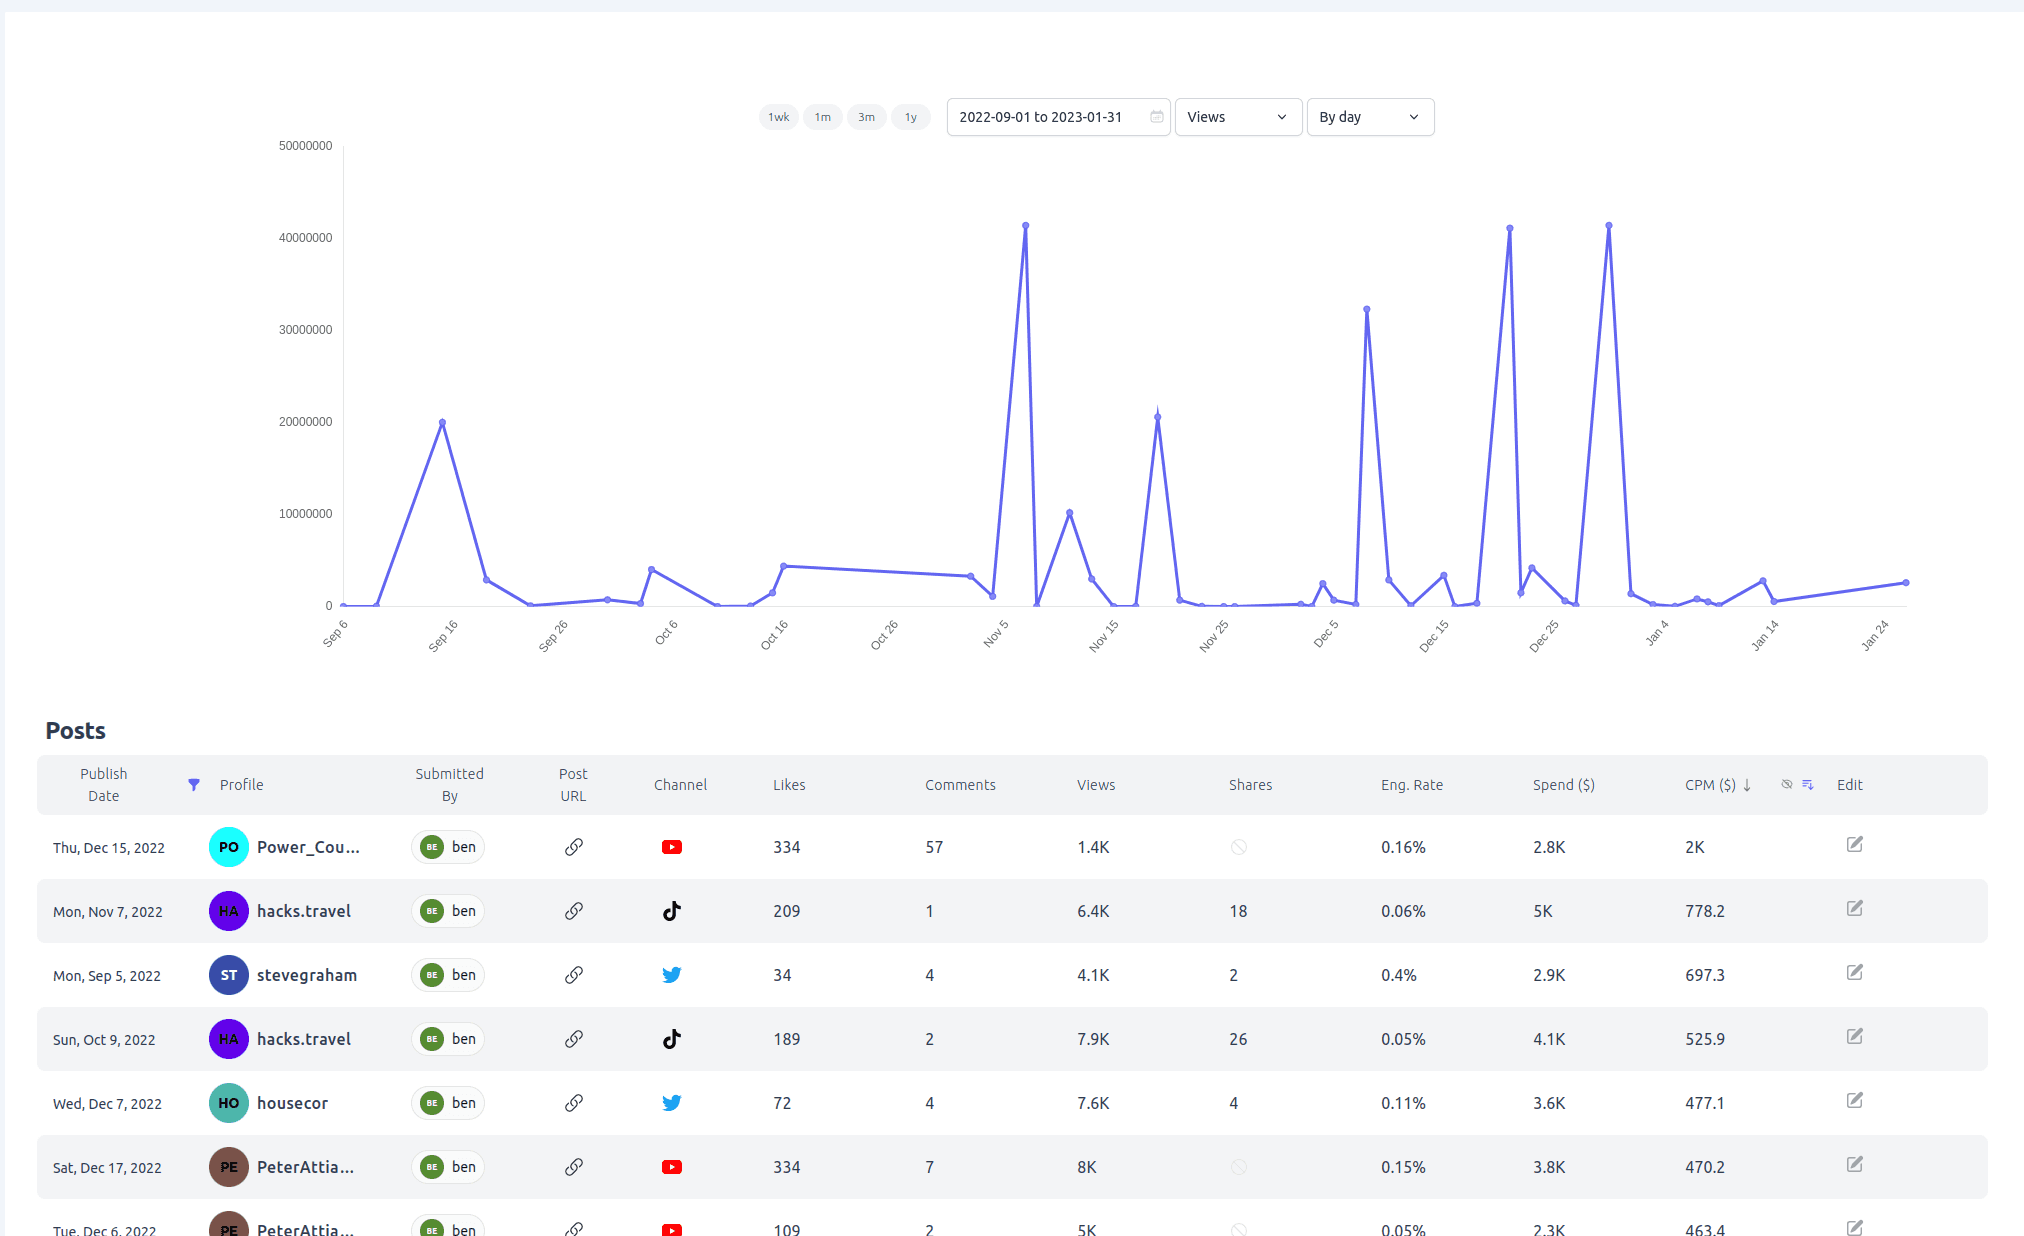Click ben submitter chip in Power_Cou row
2024x1236 pixels.
point(448,847)
